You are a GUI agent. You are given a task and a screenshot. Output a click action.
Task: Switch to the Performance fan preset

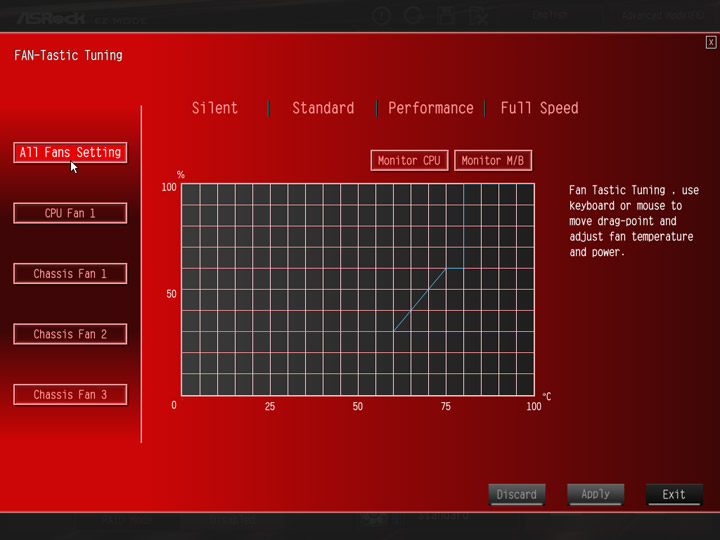click(x=431, y=108)
